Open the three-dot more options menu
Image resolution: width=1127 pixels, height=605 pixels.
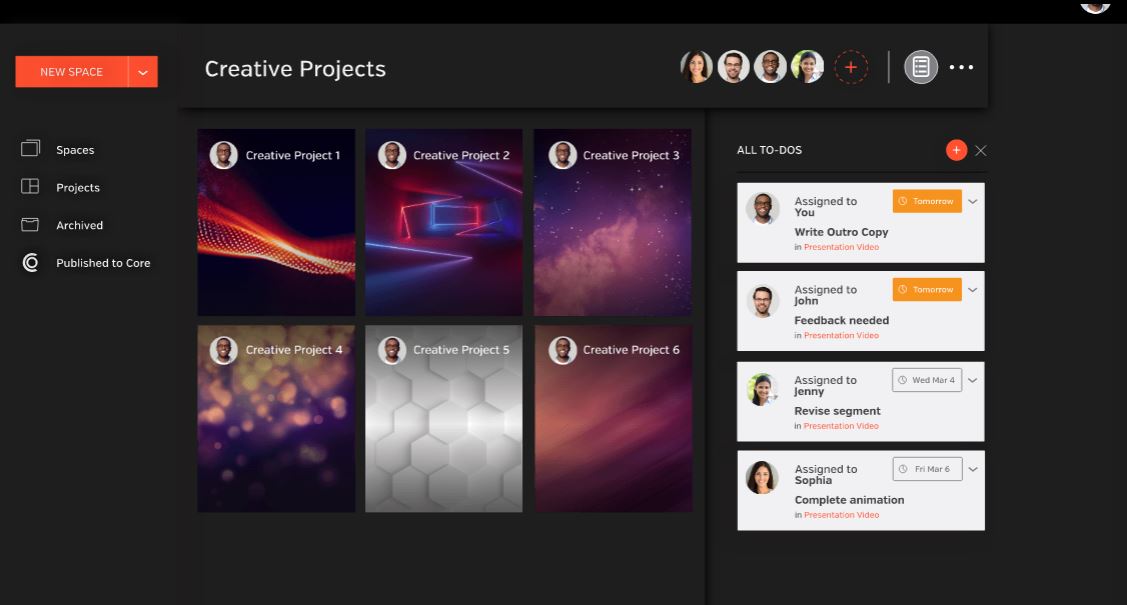[961, 68]
